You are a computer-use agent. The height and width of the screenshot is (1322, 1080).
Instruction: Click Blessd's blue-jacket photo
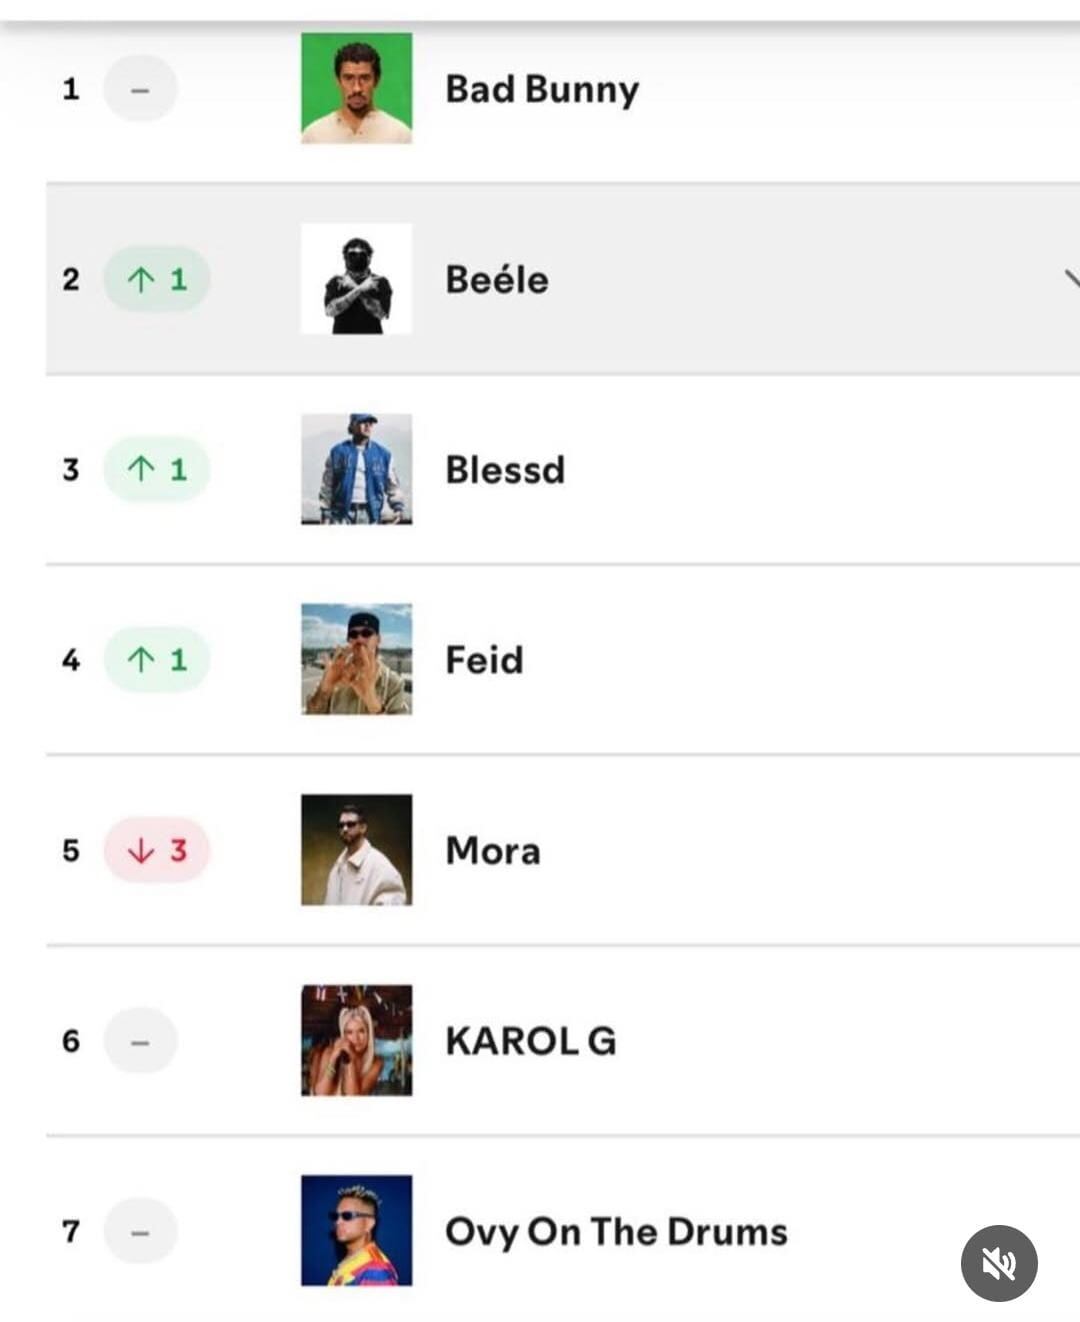[x=357, y=469]
